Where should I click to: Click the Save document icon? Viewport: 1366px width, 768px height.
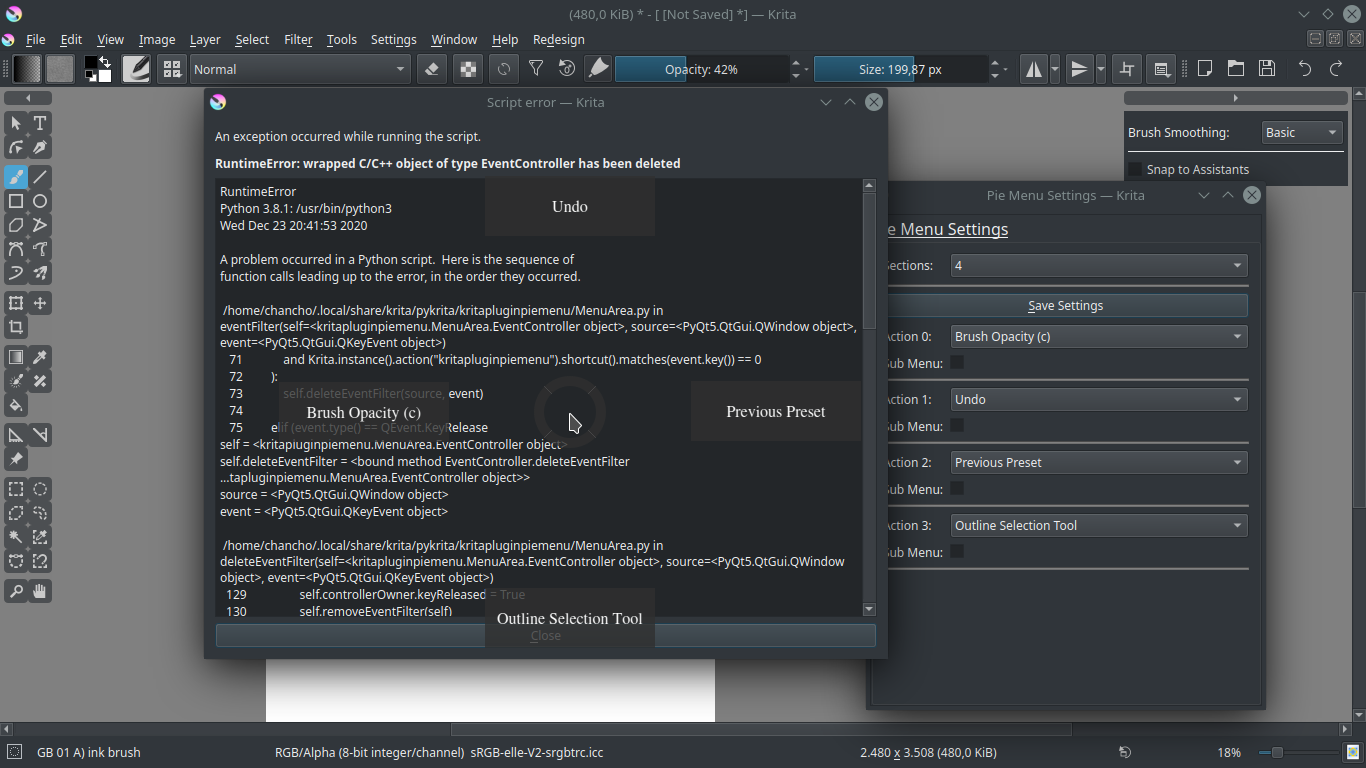(1267, 69)
